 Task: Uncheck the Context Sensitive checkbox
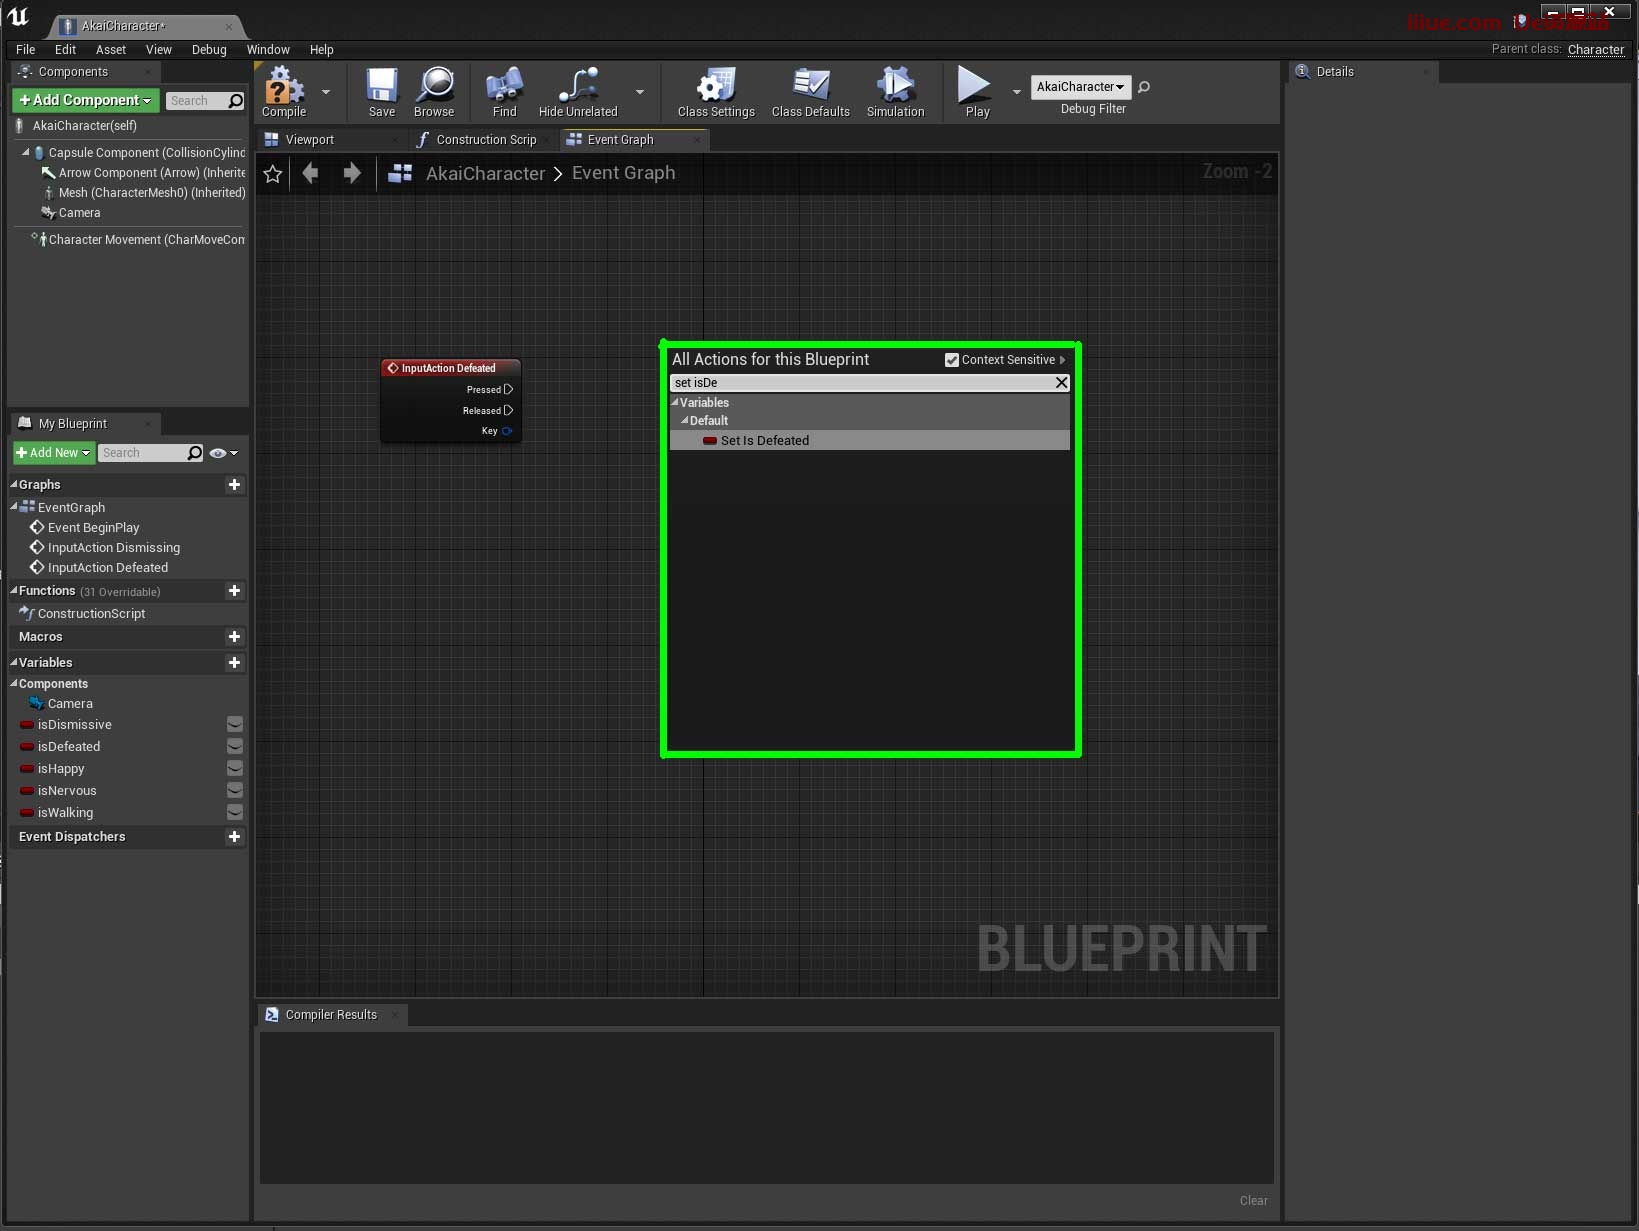(x=952, y=360)
